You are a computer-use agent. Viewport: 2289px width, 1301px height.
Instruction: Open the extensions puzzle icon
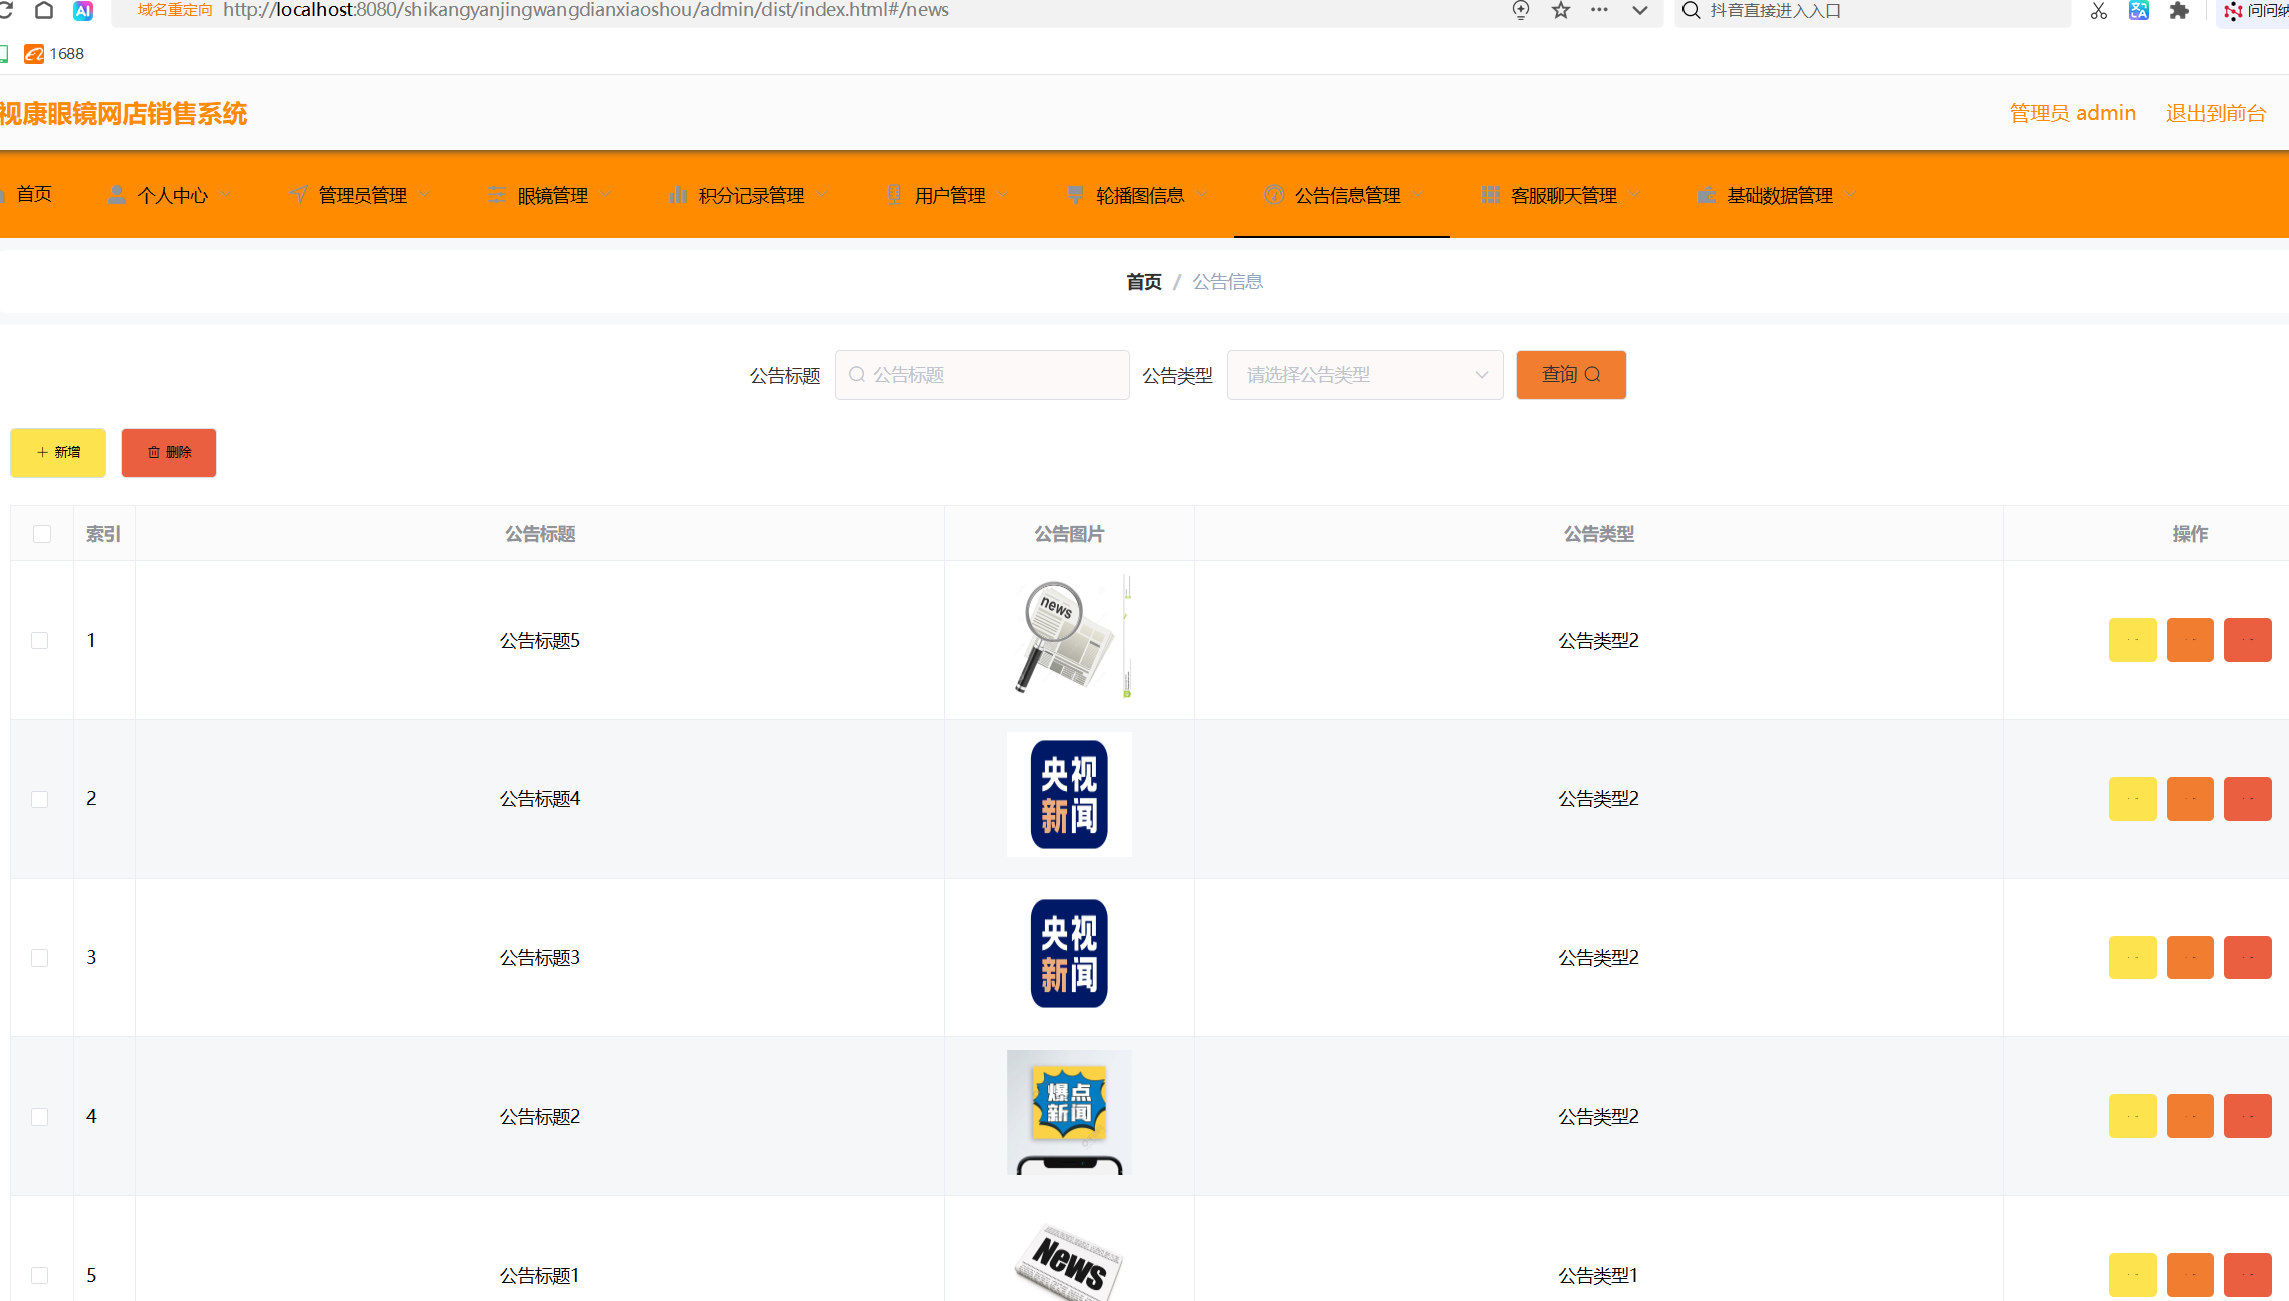click(2178, 10)
